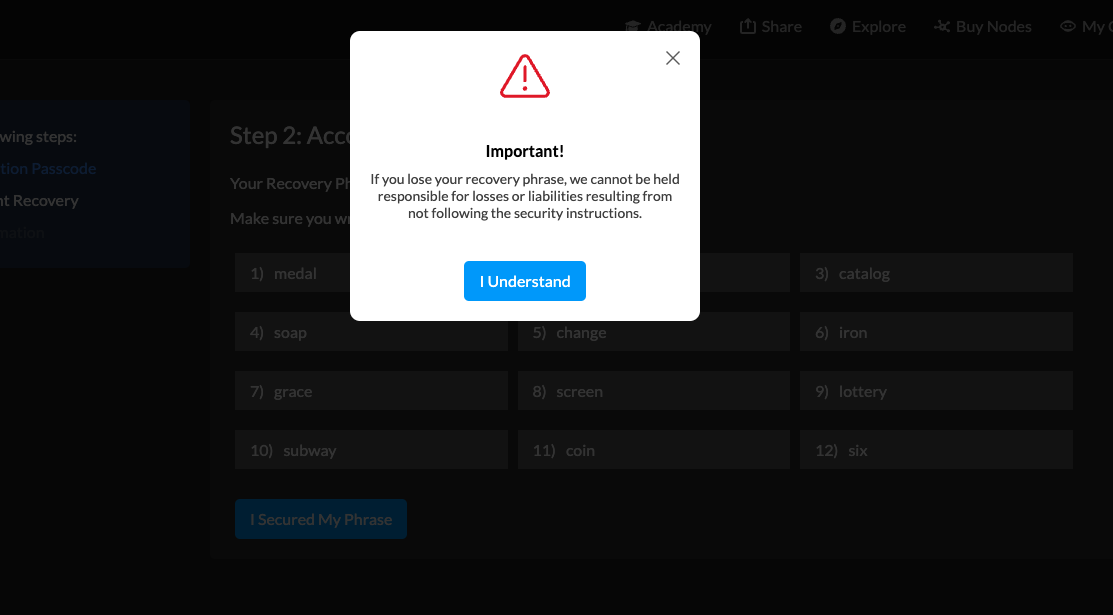Viewport: 1113px width, 615px height.
Task: Select the Recovery step in the sidebar
Action: click(39, 200)
